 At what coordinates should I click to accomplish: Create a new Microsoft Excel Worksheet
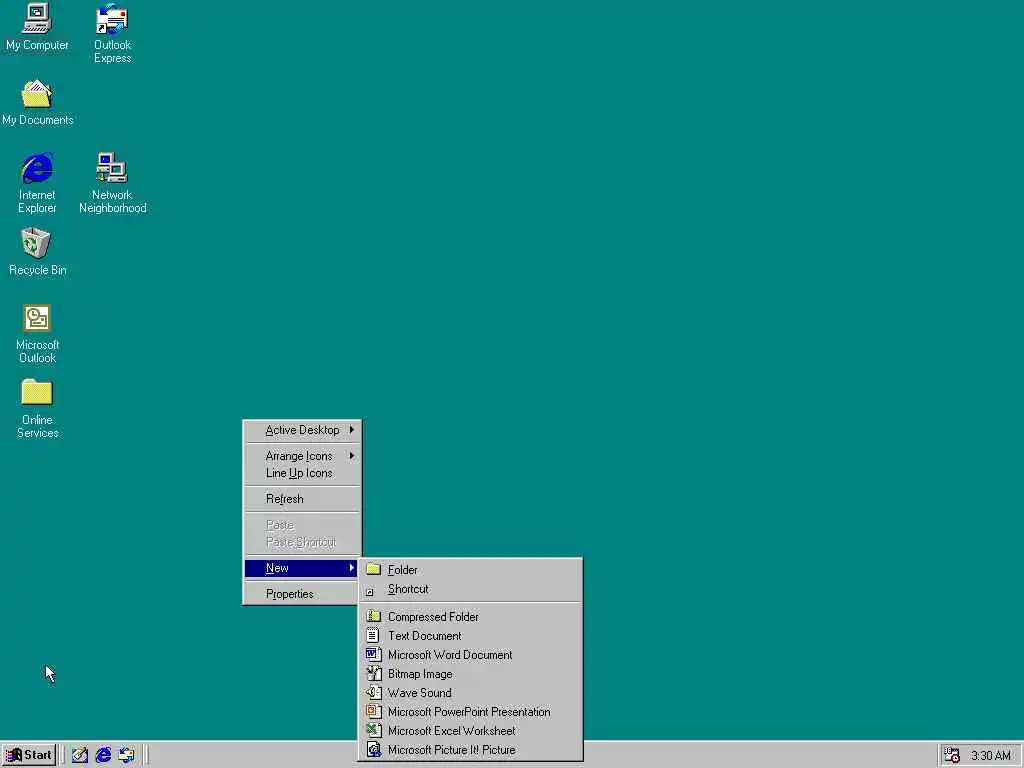(x=470, y=731)
